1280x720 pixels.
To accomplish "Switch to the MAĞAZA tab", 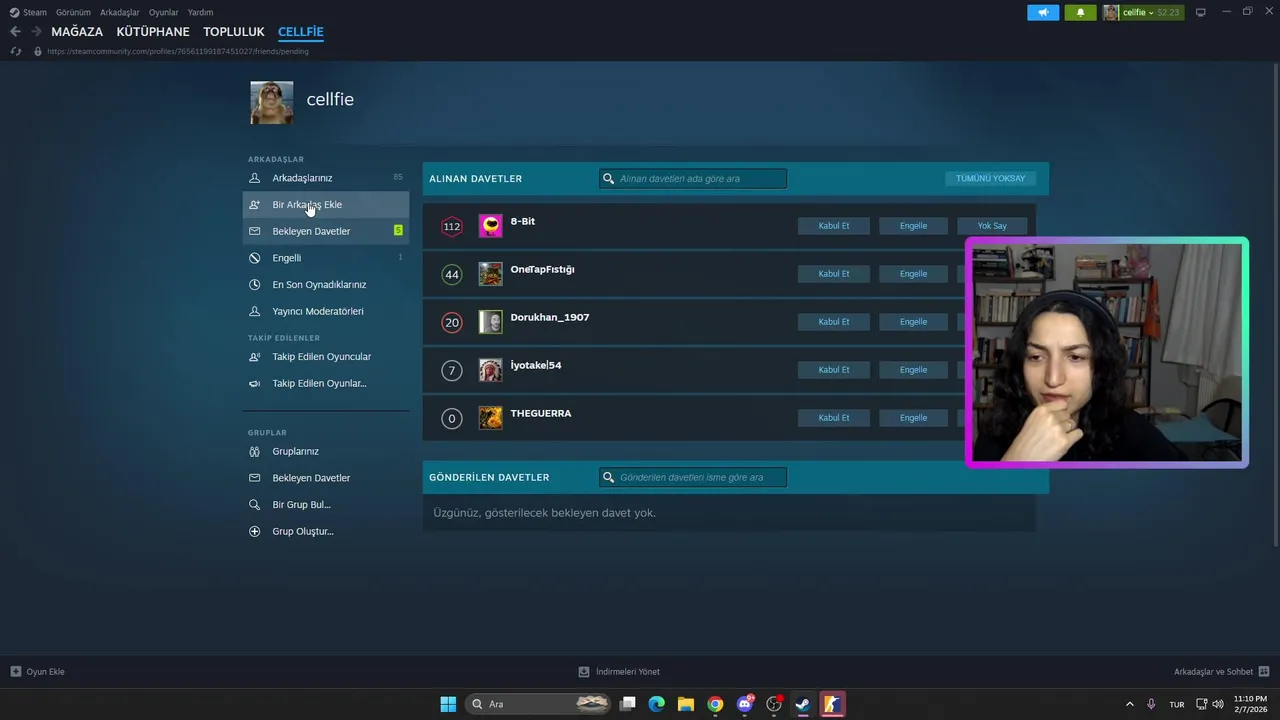I will [x=77, y=32].
